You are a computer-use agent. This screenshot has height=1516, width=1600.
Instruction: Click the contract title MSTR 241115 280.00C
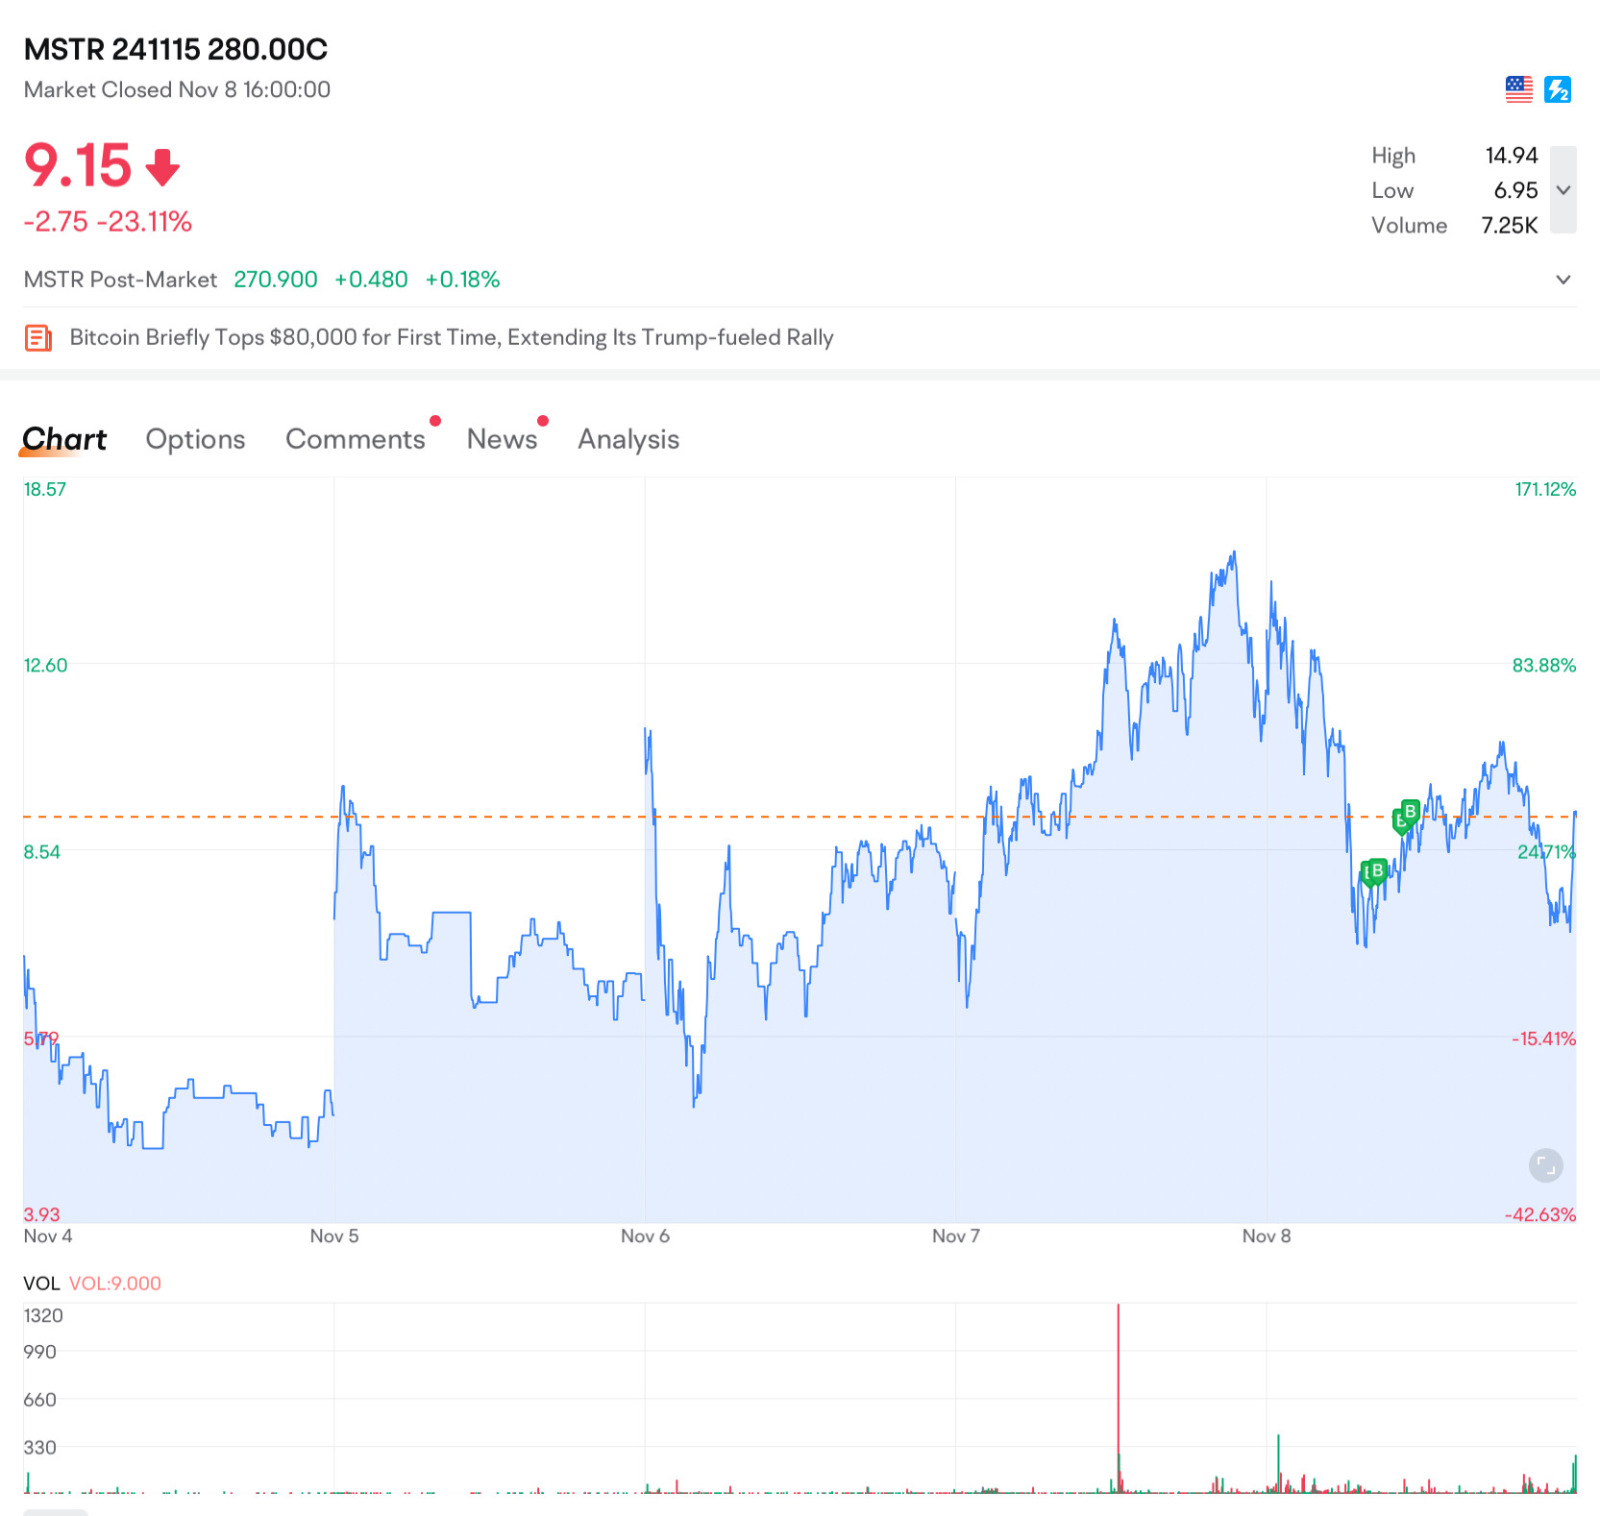click(176, 49)
